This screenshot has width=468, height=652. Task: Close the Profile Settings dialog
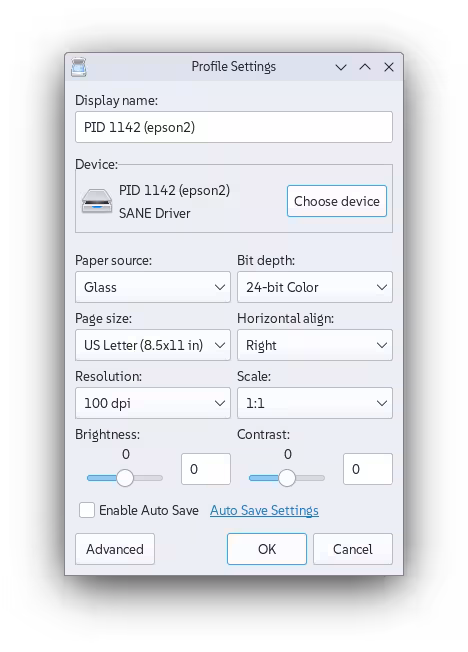(389, 67)
